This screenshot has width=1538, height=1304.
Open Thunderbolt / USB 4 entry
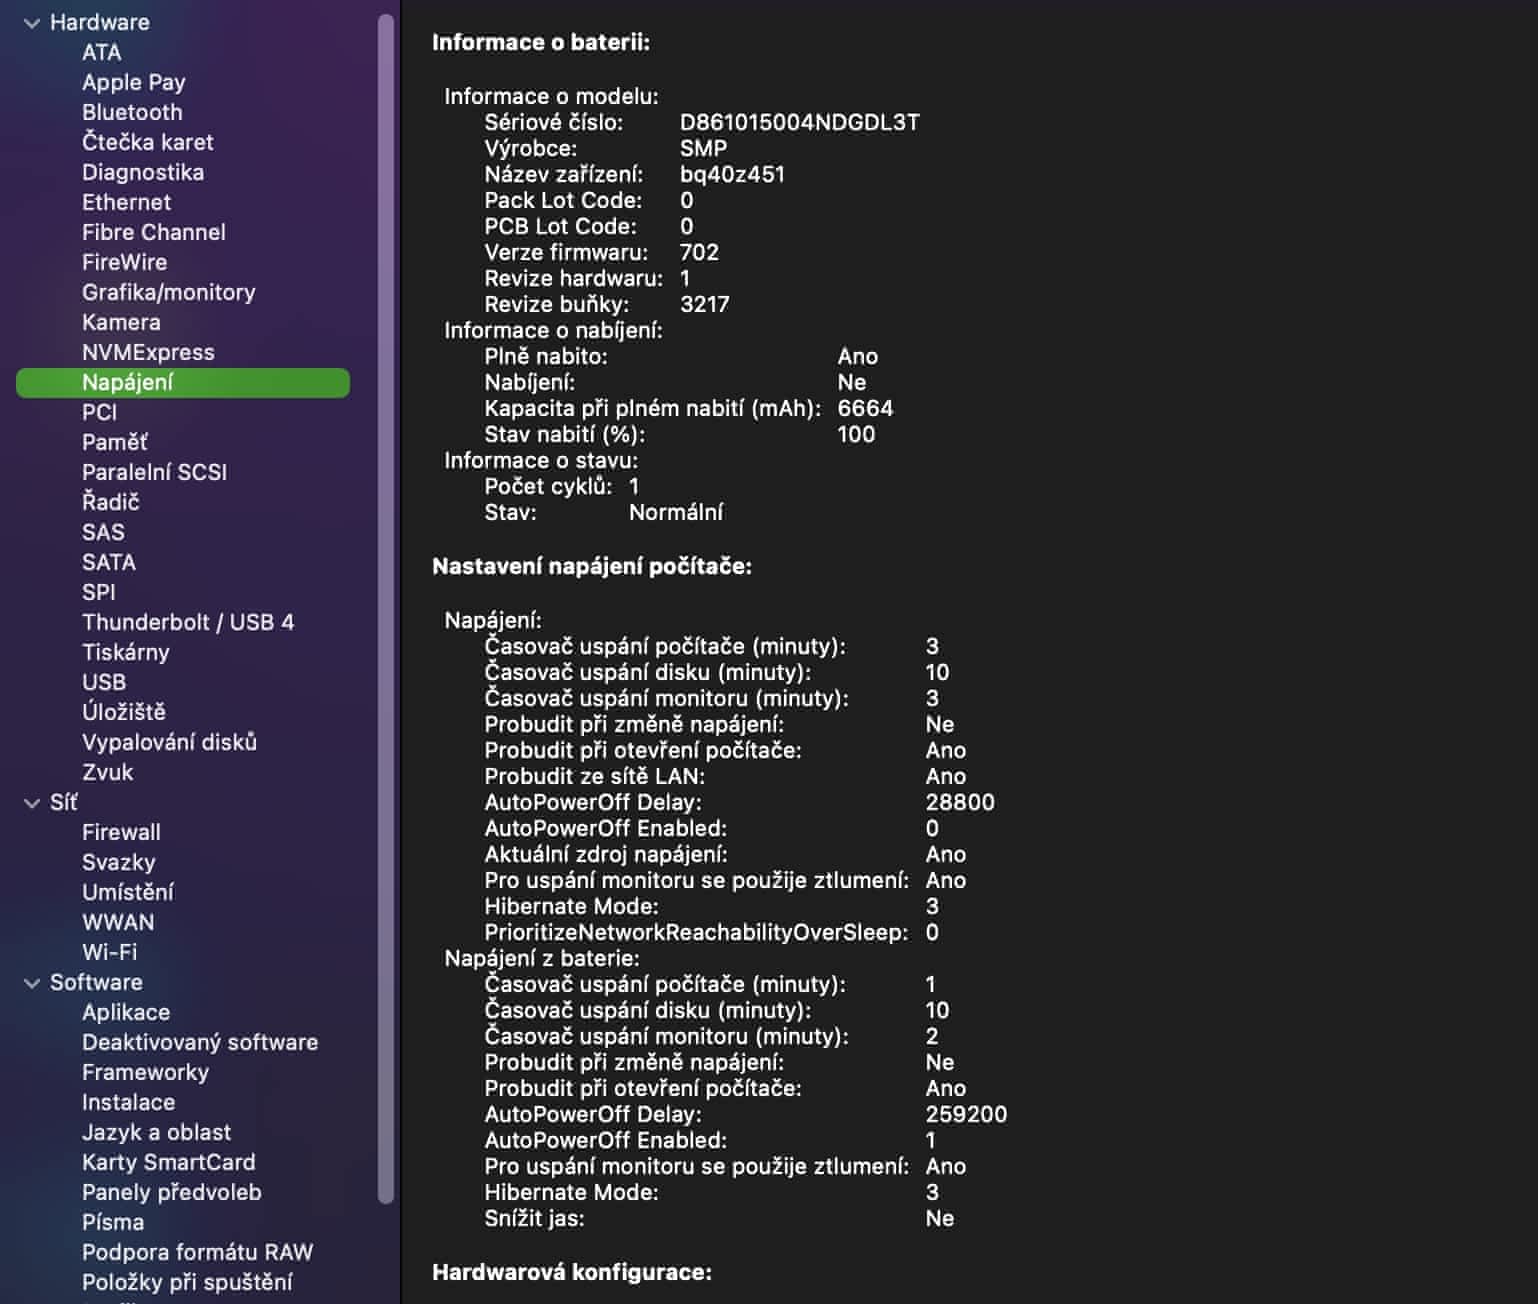pyautogui.click(x=188, y=622)
